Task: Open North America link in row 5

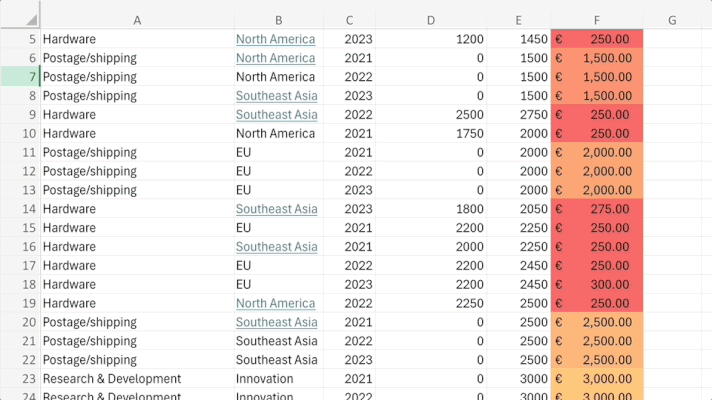Action: (275, 39)
